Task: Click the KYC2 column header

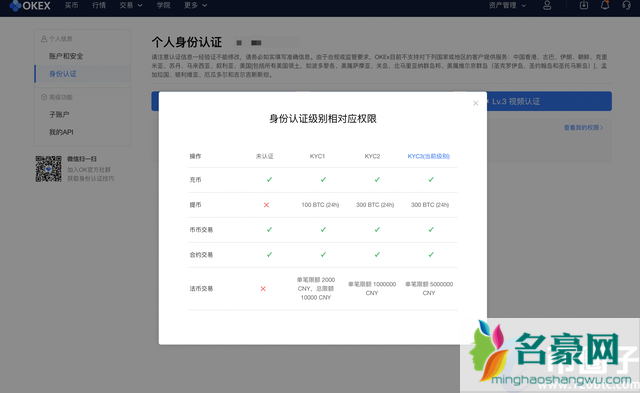Action: pyautogui.click(x=372, y=156)
